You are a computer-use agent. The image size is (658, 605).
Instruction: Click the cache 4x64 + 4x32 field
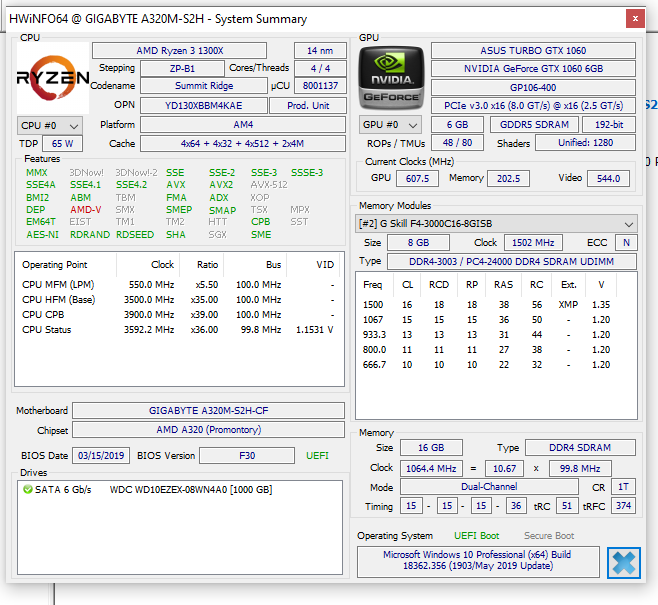click(x=243, y=143)
